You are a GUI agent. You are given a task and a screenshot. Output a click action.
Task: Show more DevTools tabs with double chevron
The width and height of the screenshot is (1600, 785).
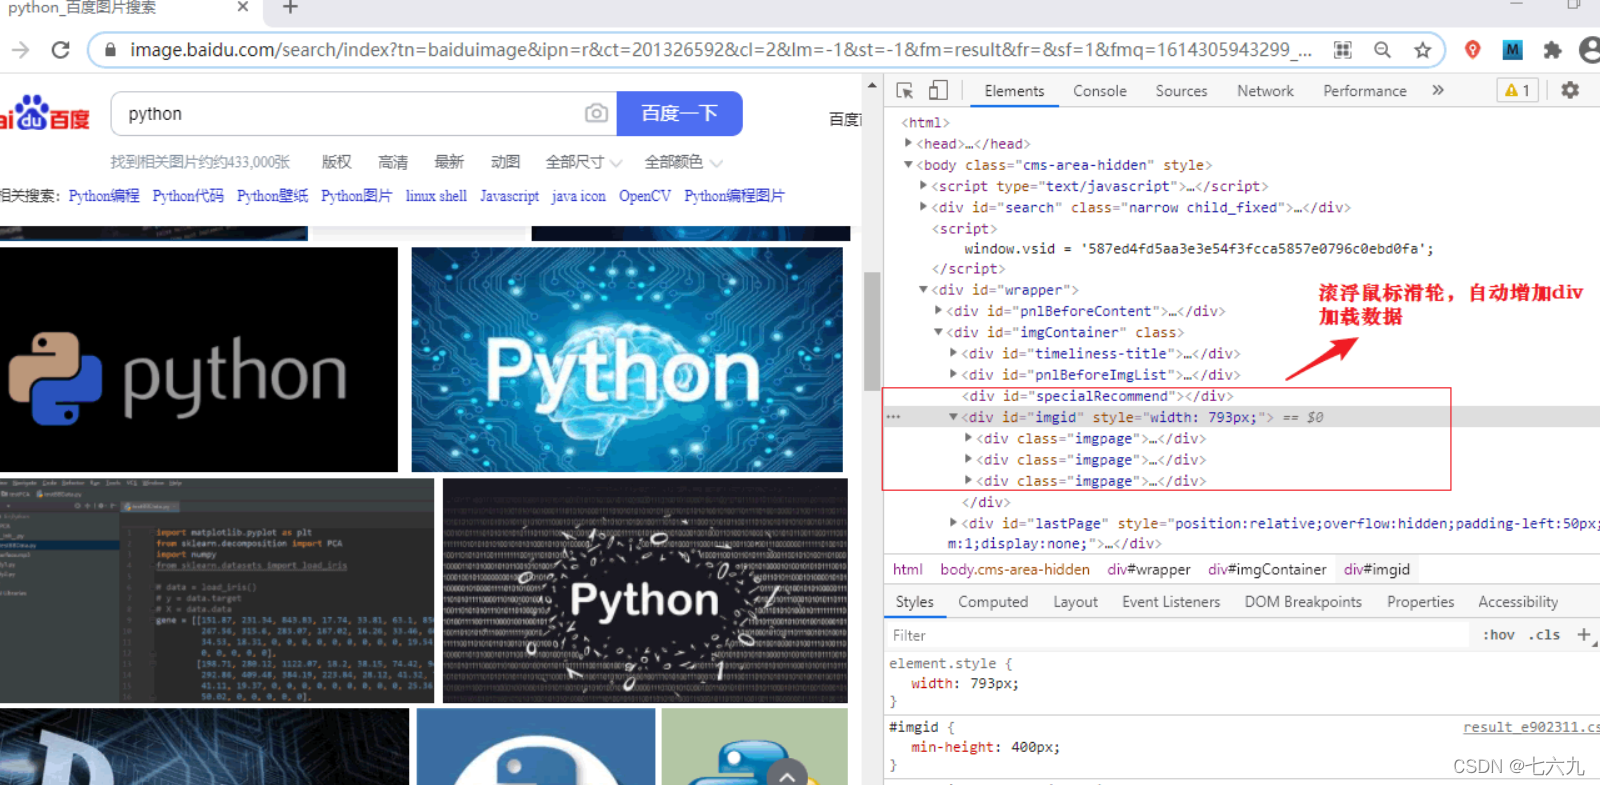(x=1438, y=90)
